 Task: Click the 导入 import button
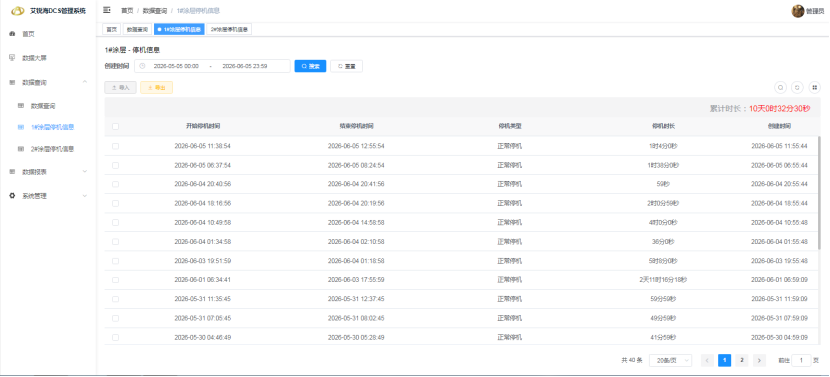coord(121,87)
